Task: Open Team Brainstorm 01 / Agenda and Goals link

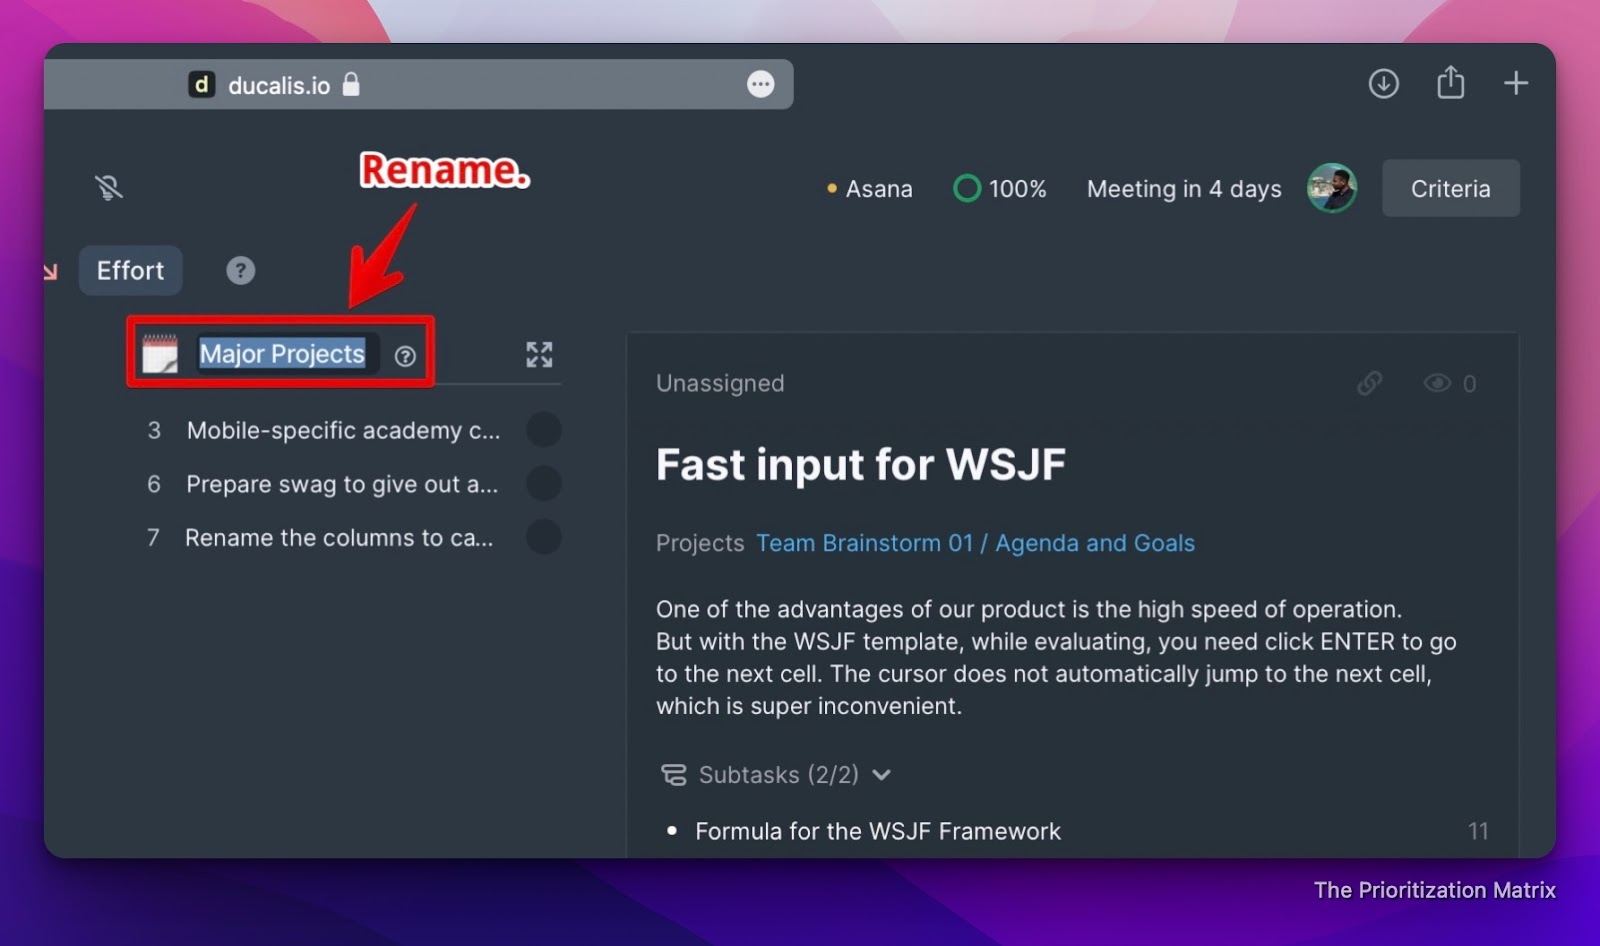Action: (975, 543)
